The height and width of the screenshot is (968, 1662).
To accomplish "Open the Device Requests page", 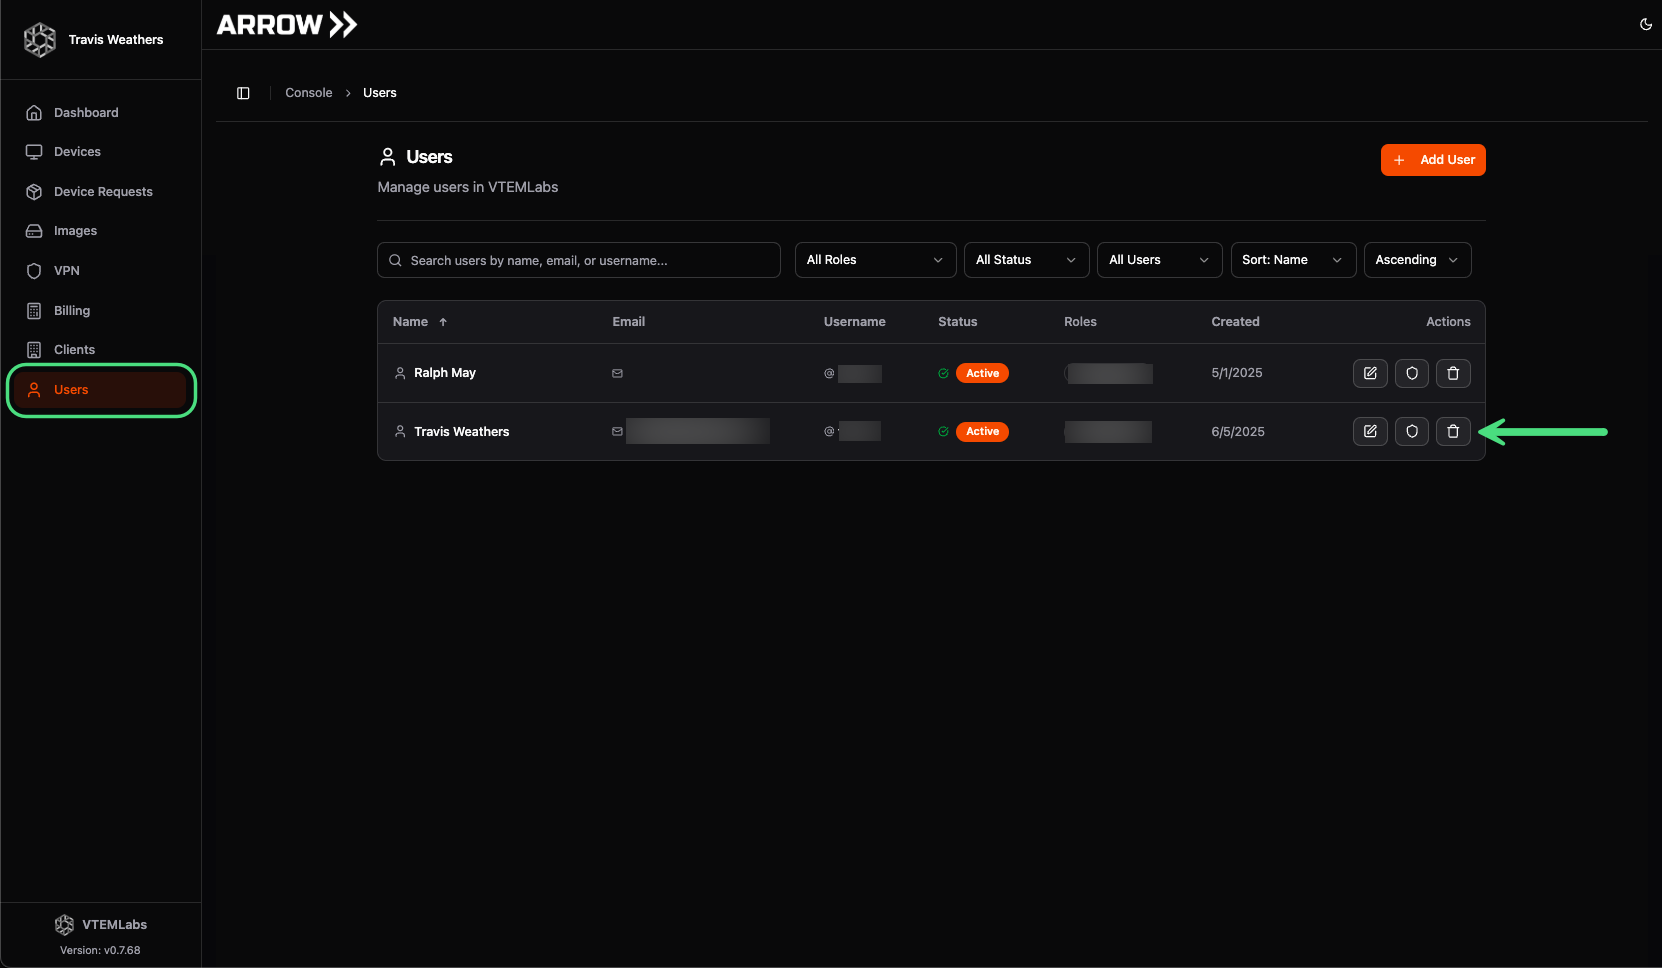I will click(103, 191).
